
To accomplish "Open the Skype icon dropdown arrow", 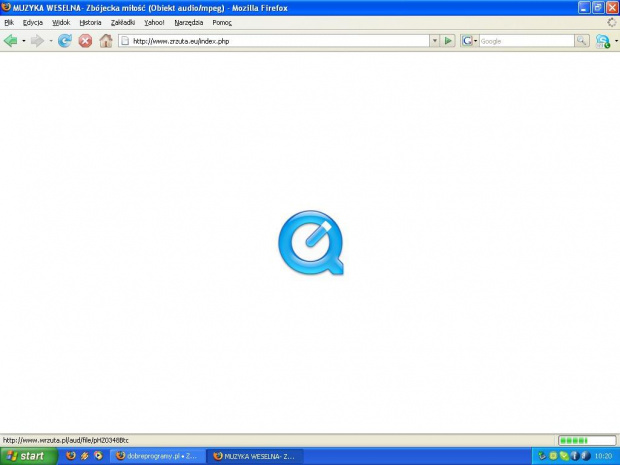I will tap(616, 41).
